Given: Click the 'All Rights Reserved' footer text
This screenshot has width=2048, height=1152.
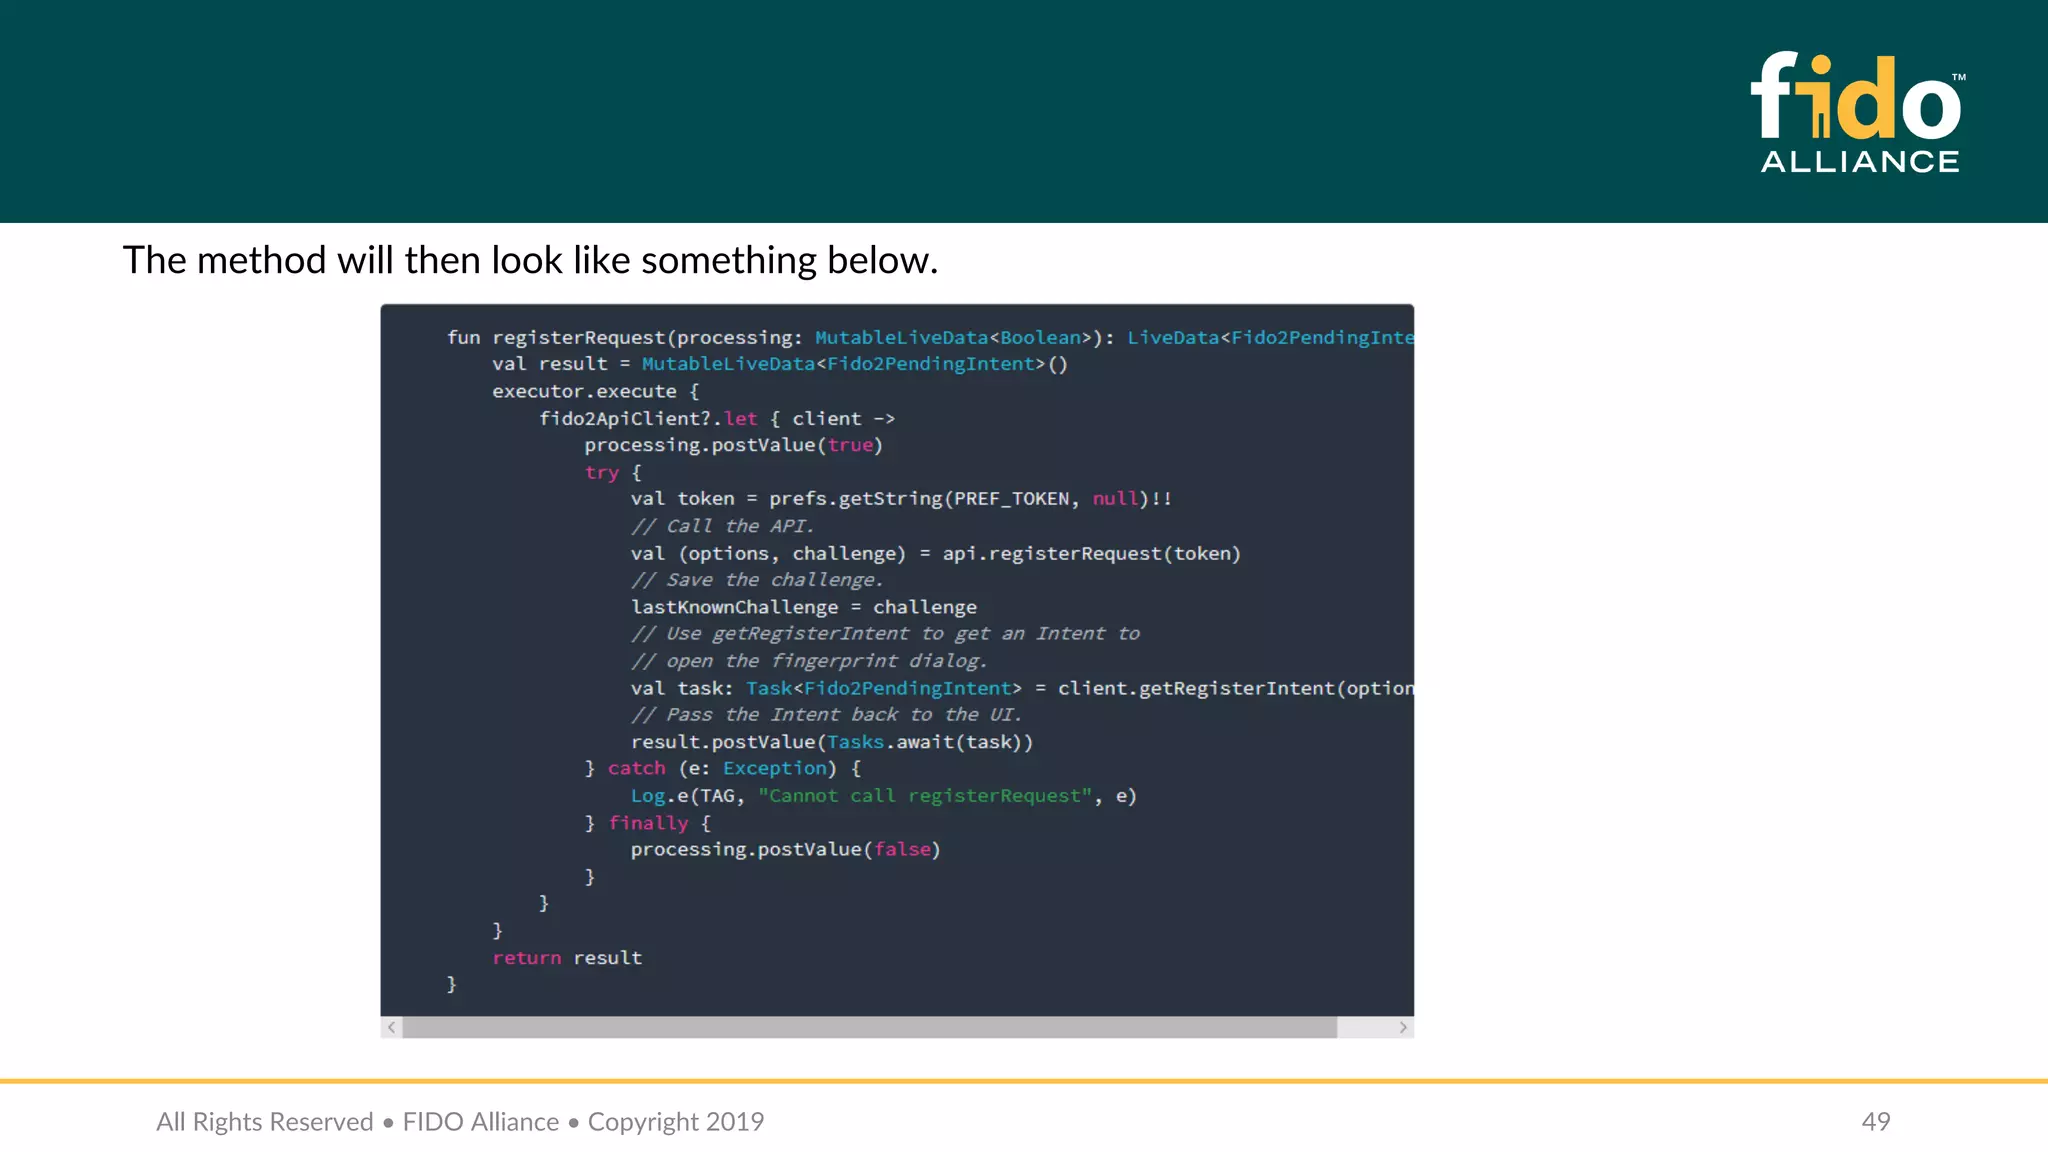Looking at the screenshot, I should pos(265,1121).
